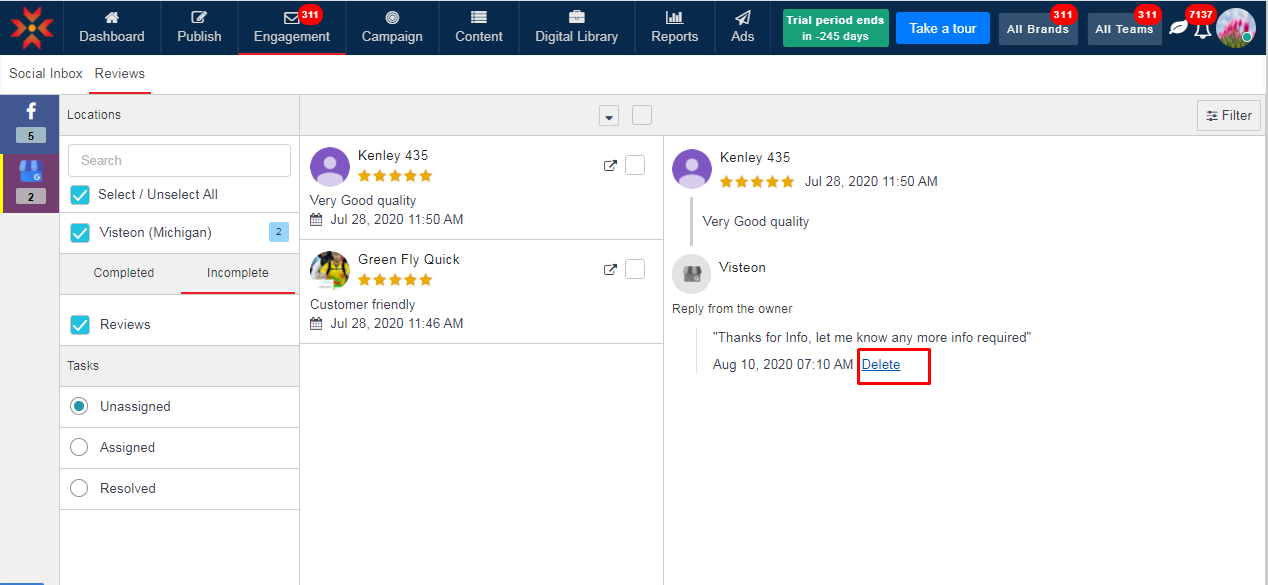The height and width of the screenshot is (585, 1268).
Task: Open the All Teams dropdown
Action: pos(1124,29)
